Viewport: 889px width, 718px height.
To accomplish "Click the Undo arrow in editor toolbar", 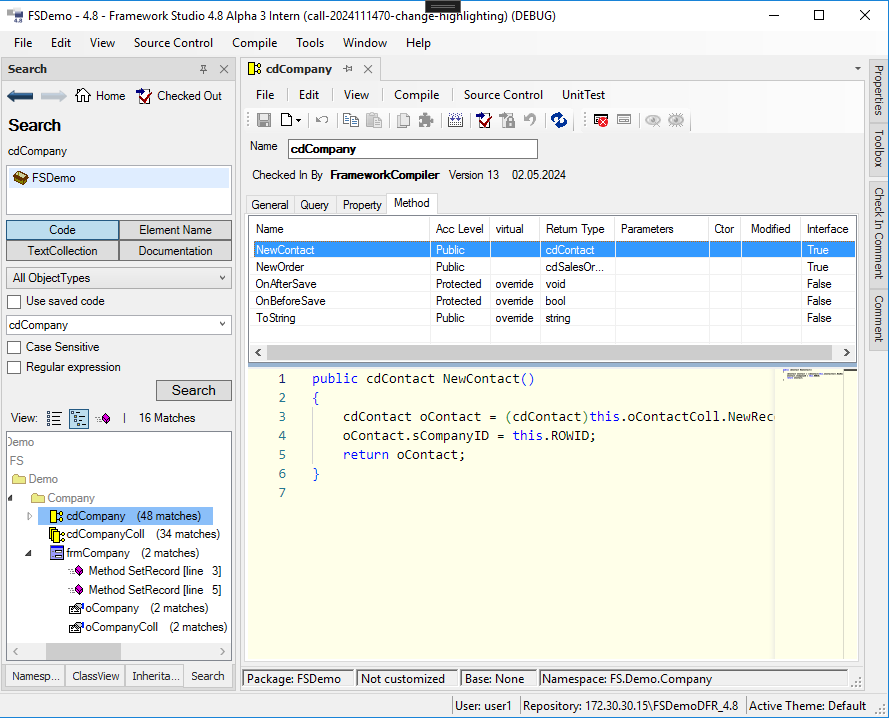I will pyautogui.click(x=322, y=120).
